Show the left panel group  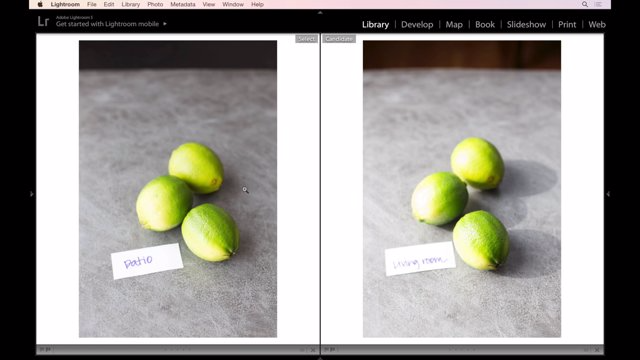point(32,194)
